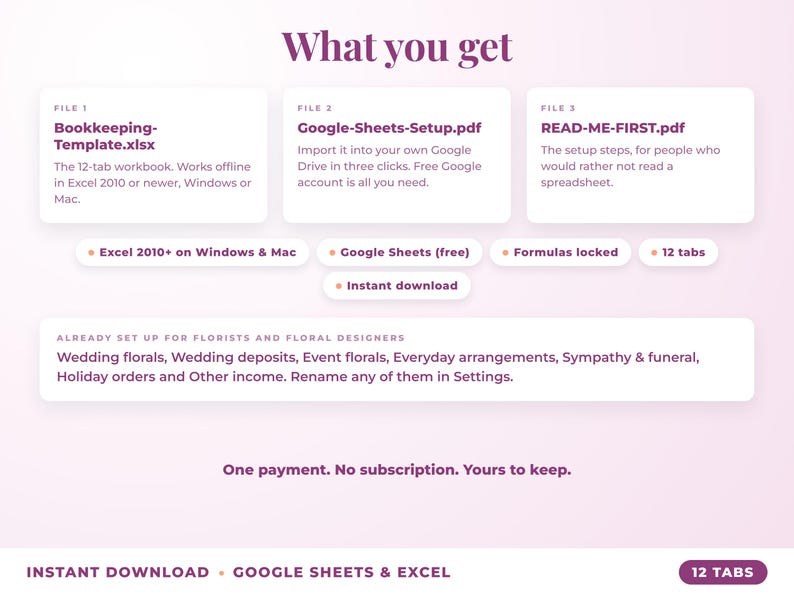Select the "FILE 3" label
This screenshot has height=596, width=794.
[x=558, y=108]
